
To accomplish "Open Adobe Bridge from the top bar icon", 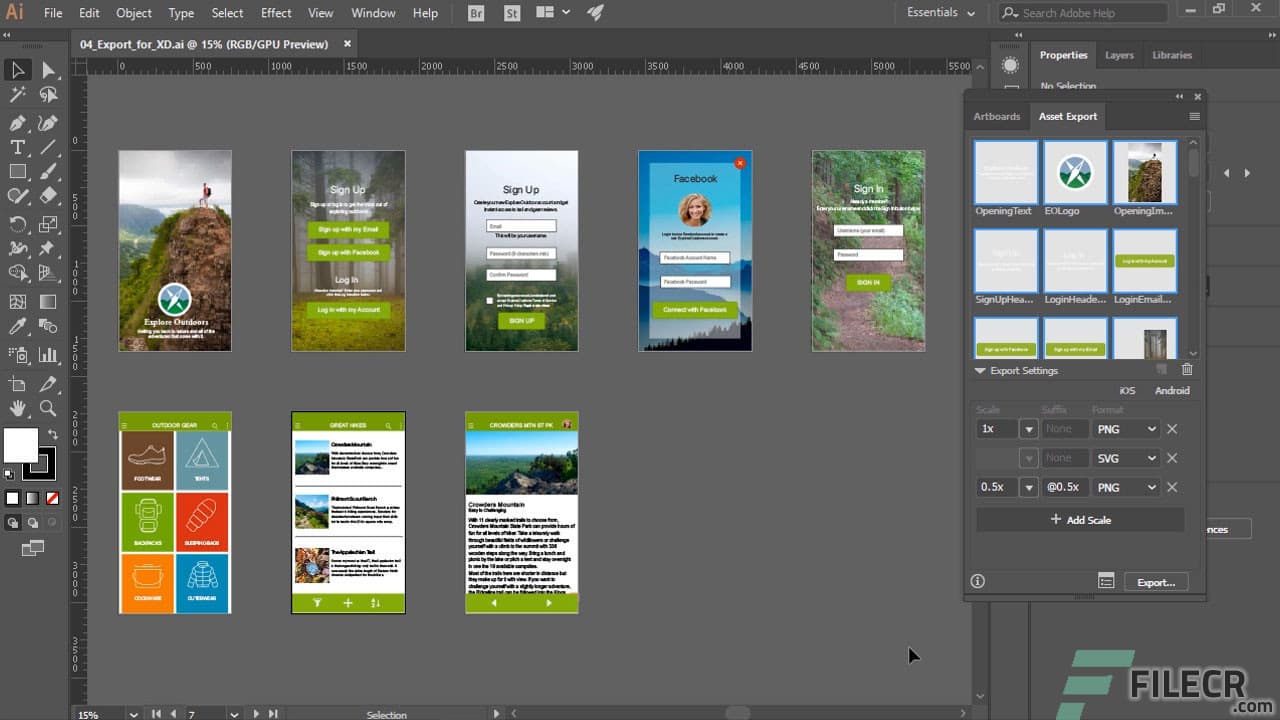I will (x=475, y=13).
